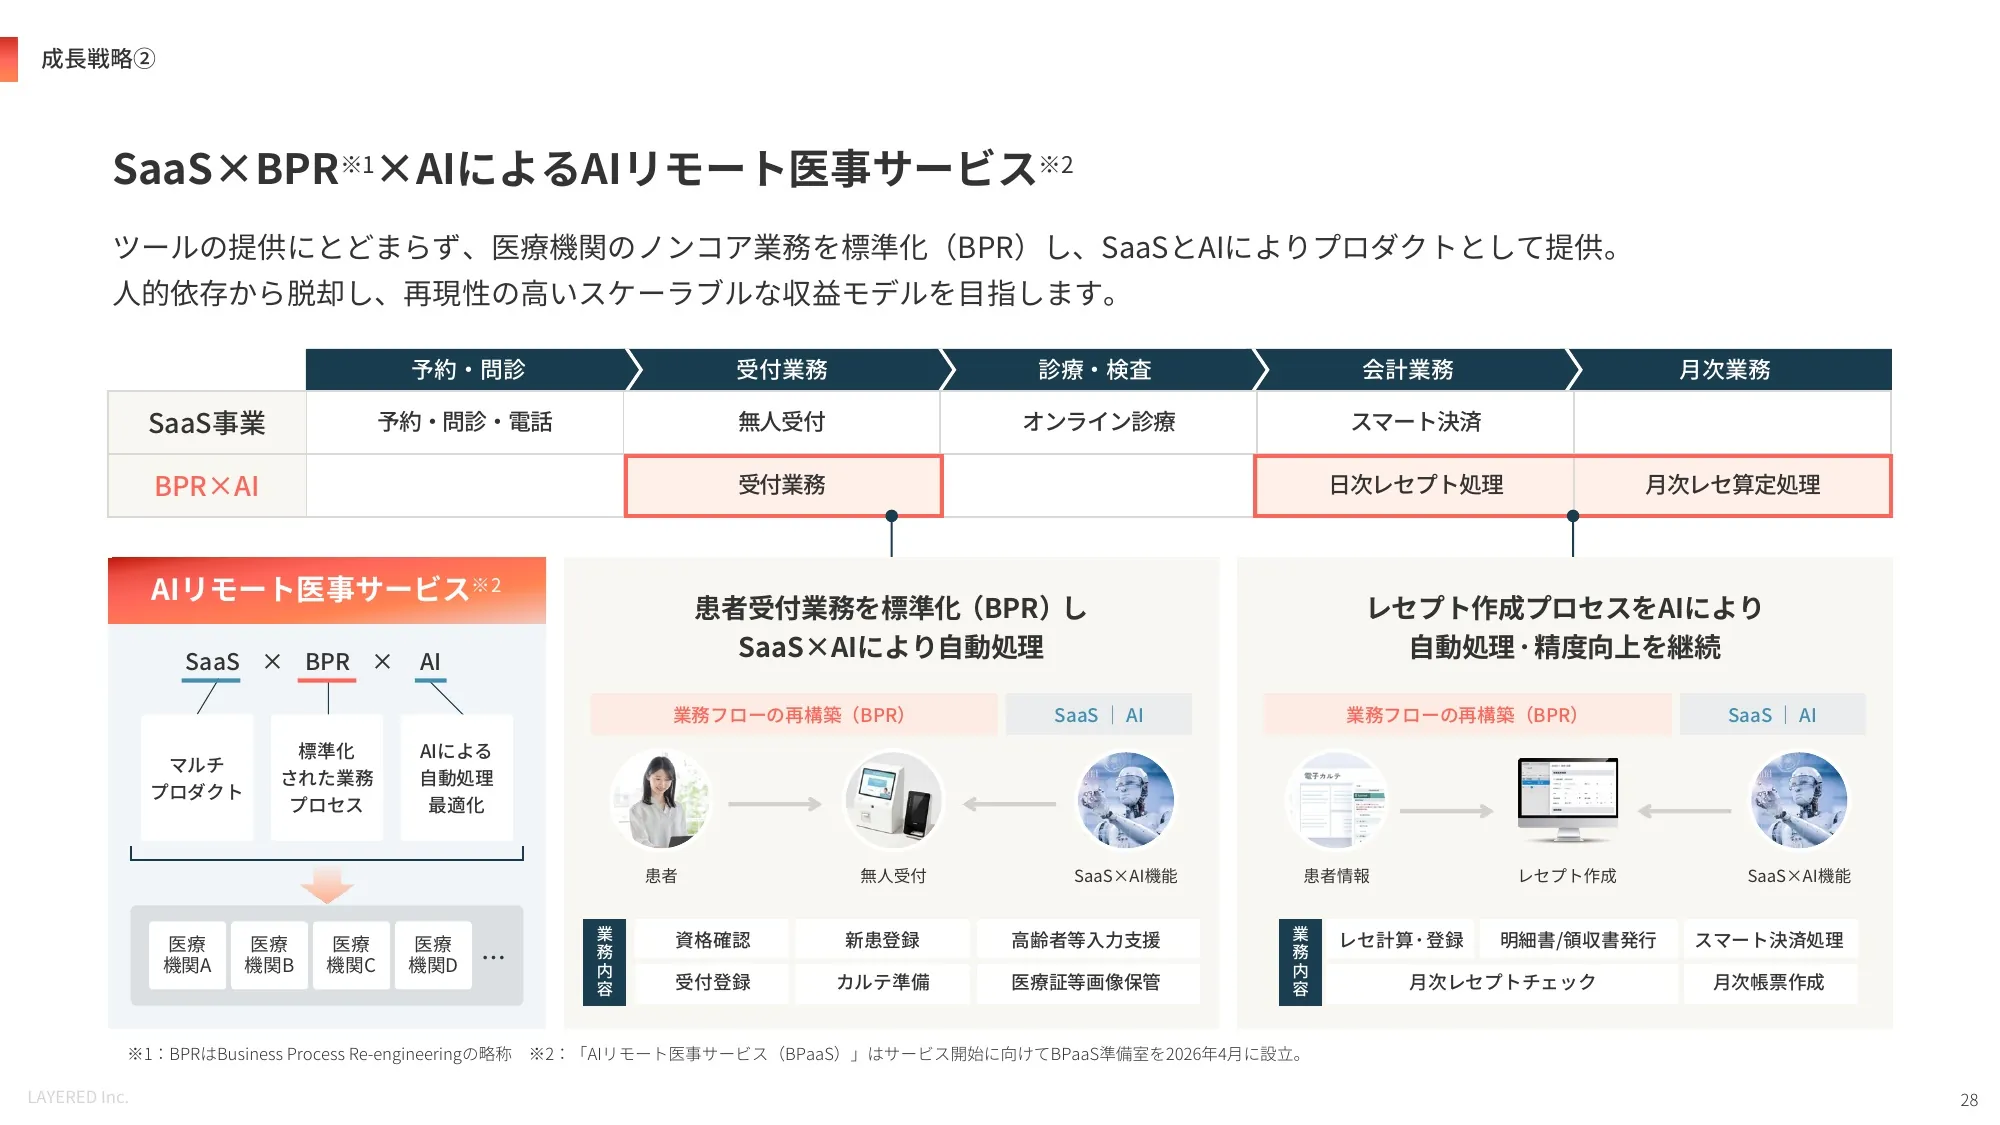Click the 医療証等画像保管 task box
The image size is (2000, 1125).
click(1087, 983)
